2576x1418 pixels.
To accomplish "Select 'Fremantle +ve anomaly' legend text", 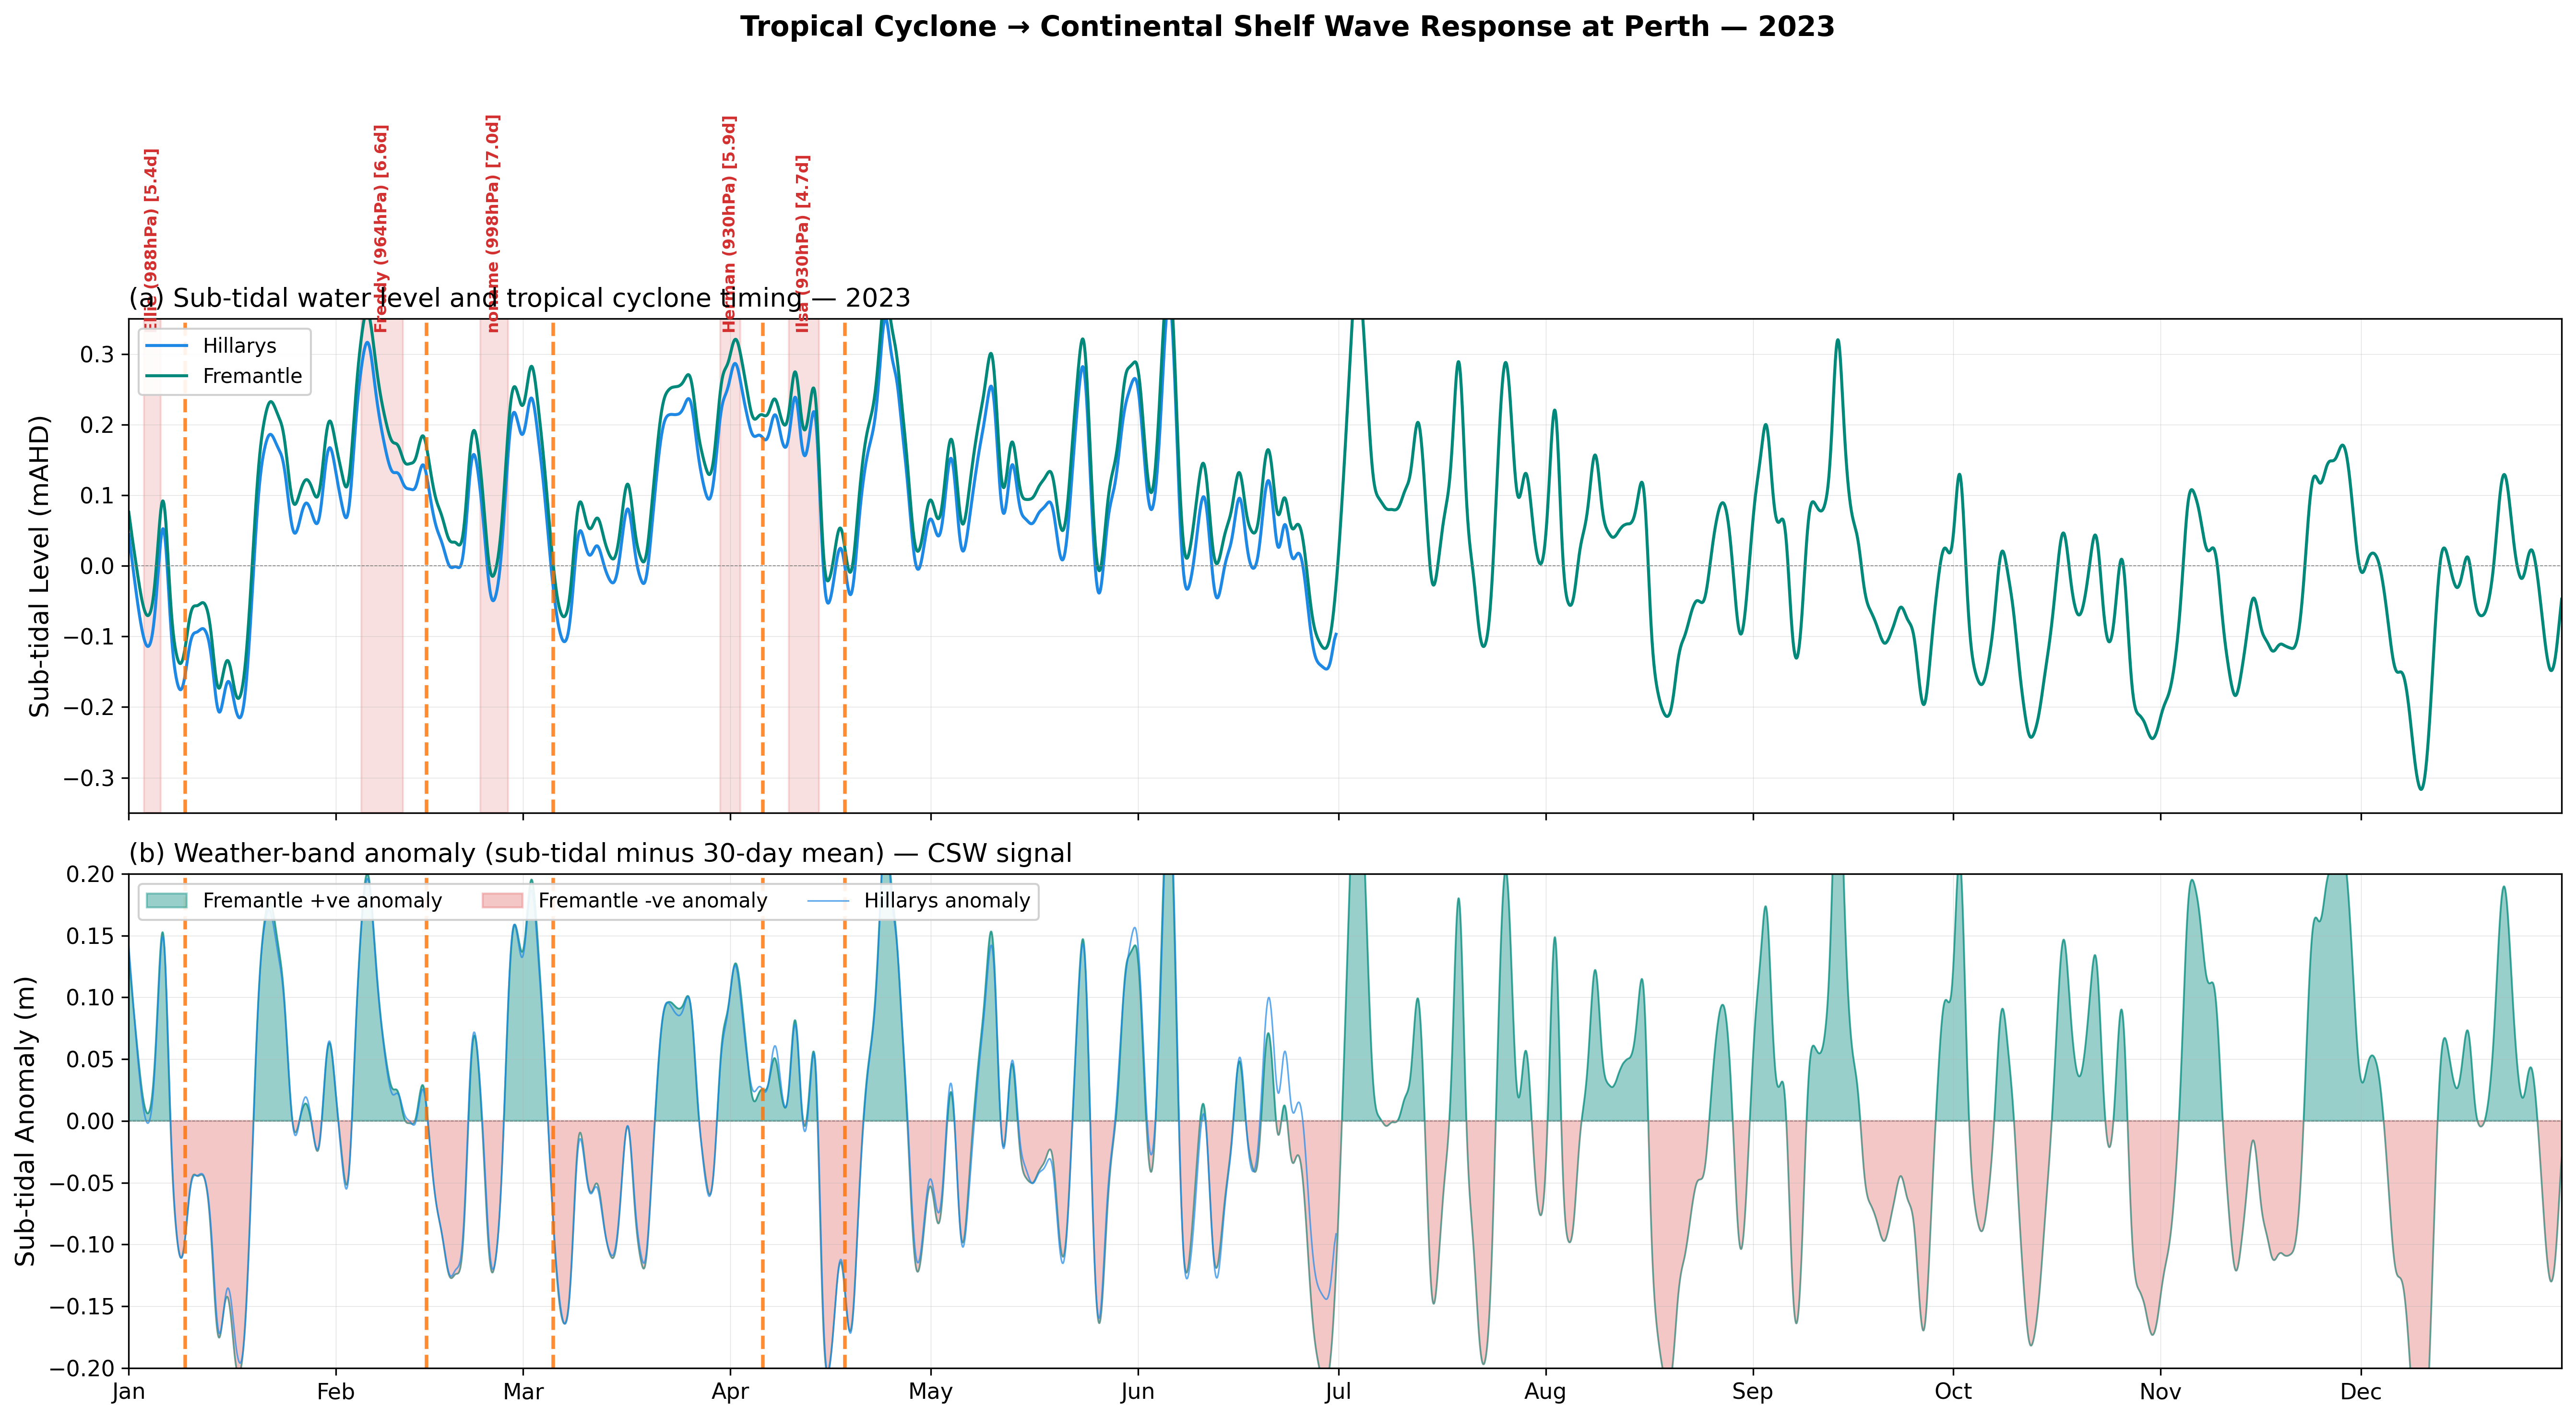I will [322, 901].
